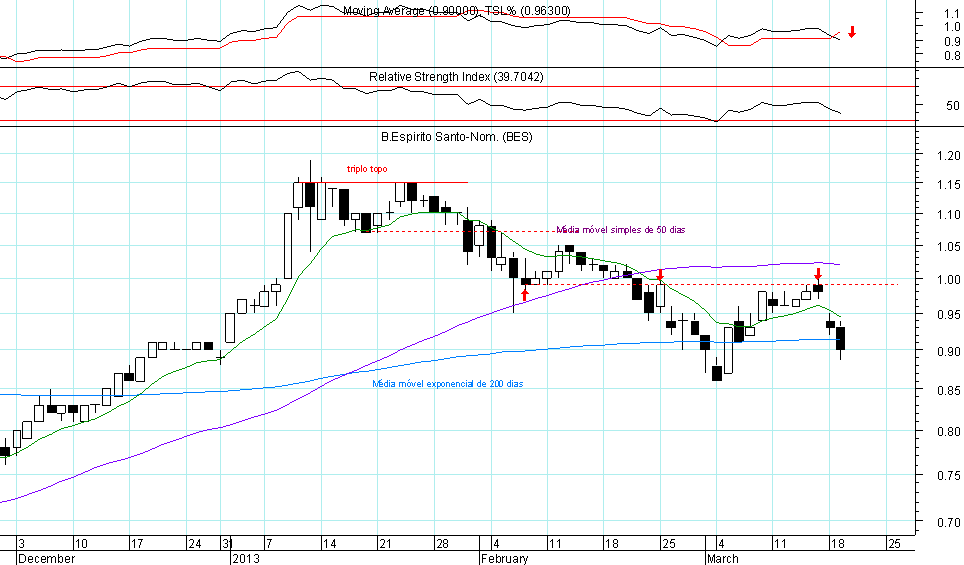The height and width of the screenshot is (565, 964).
Task: Select the 0.95 price axis label
Action: click(x=949, y=315)
